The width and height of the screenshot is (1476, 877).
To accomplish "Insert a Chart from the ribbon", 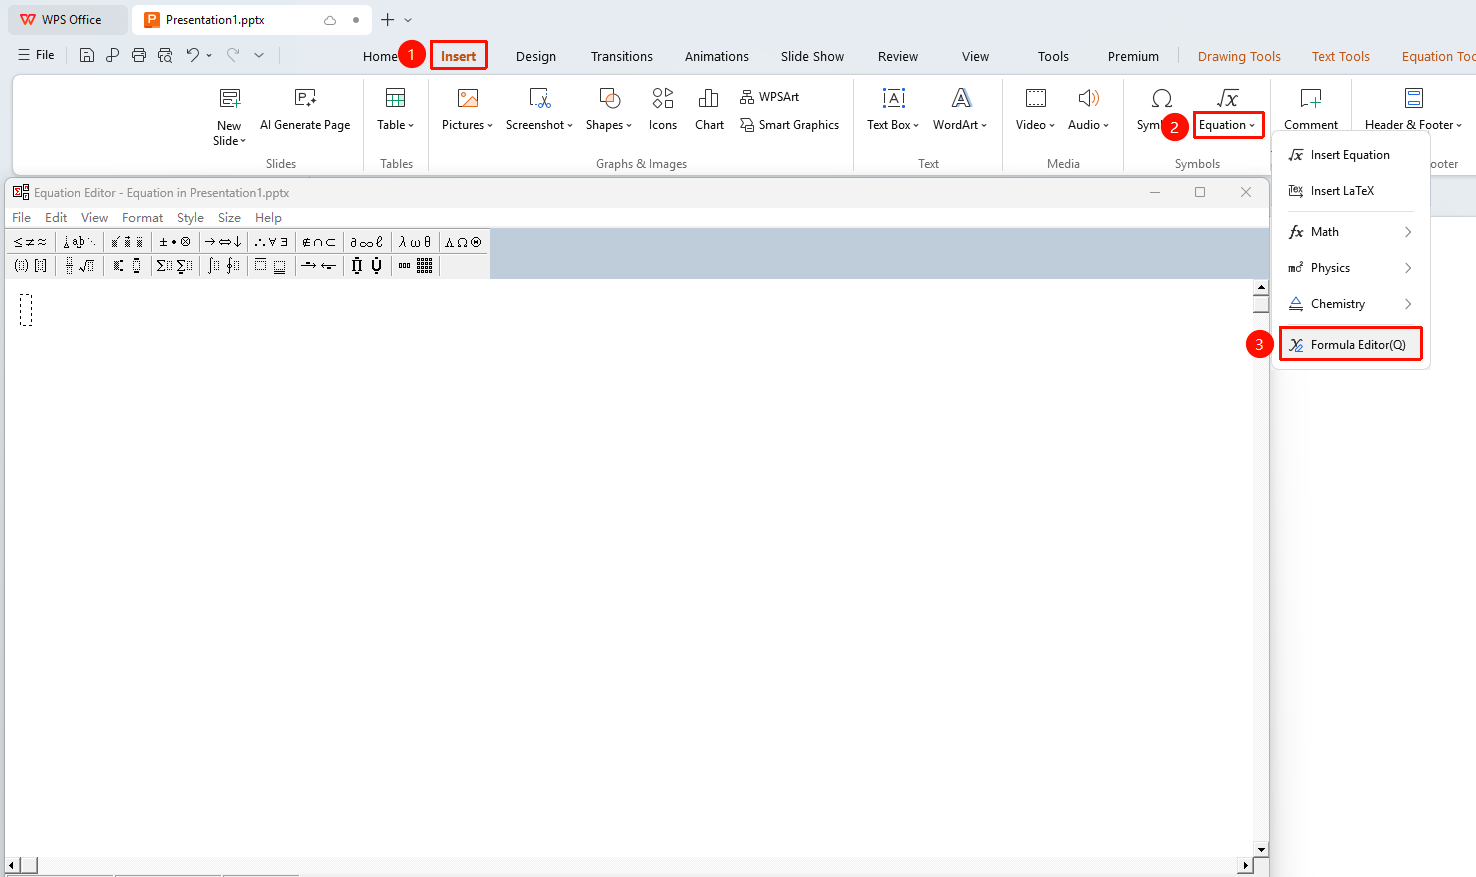I will tap(709, 110).
